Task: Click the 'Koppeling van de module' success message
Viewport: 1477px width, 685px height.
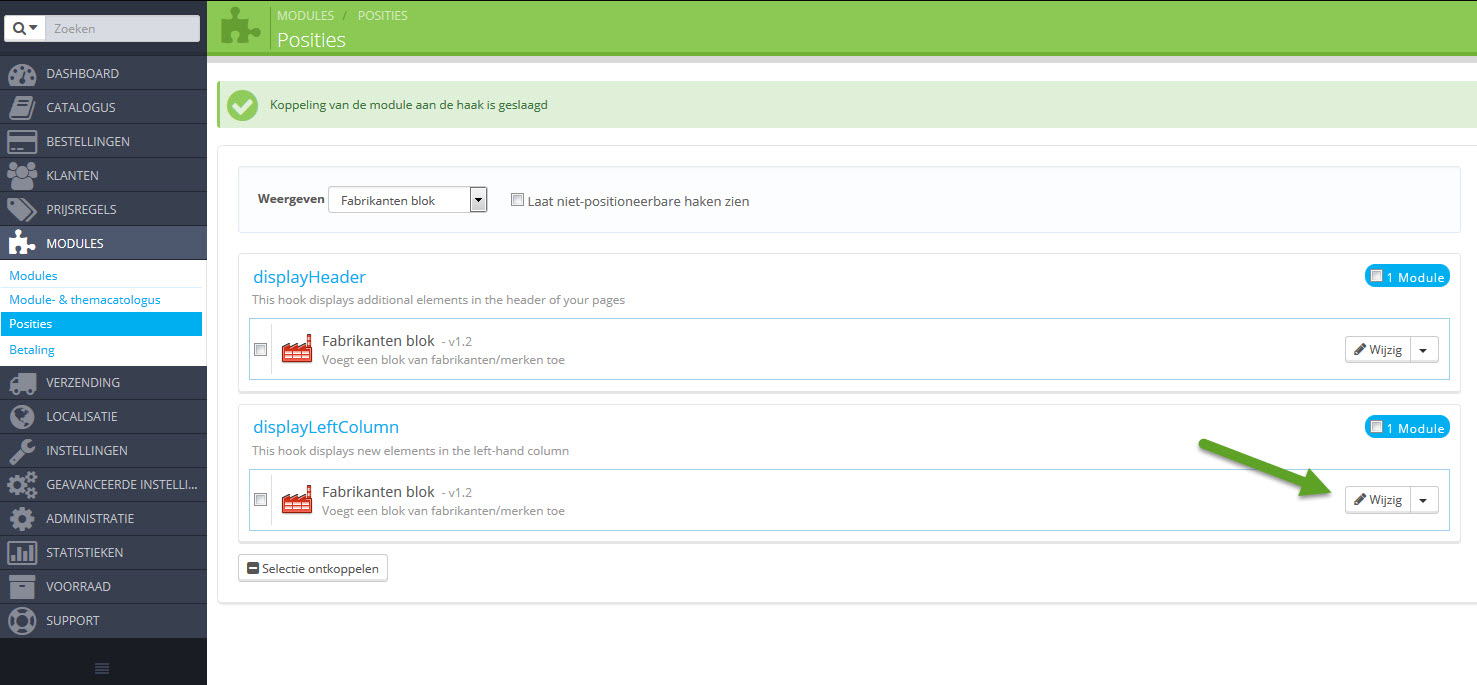Action: click(409, 105)
